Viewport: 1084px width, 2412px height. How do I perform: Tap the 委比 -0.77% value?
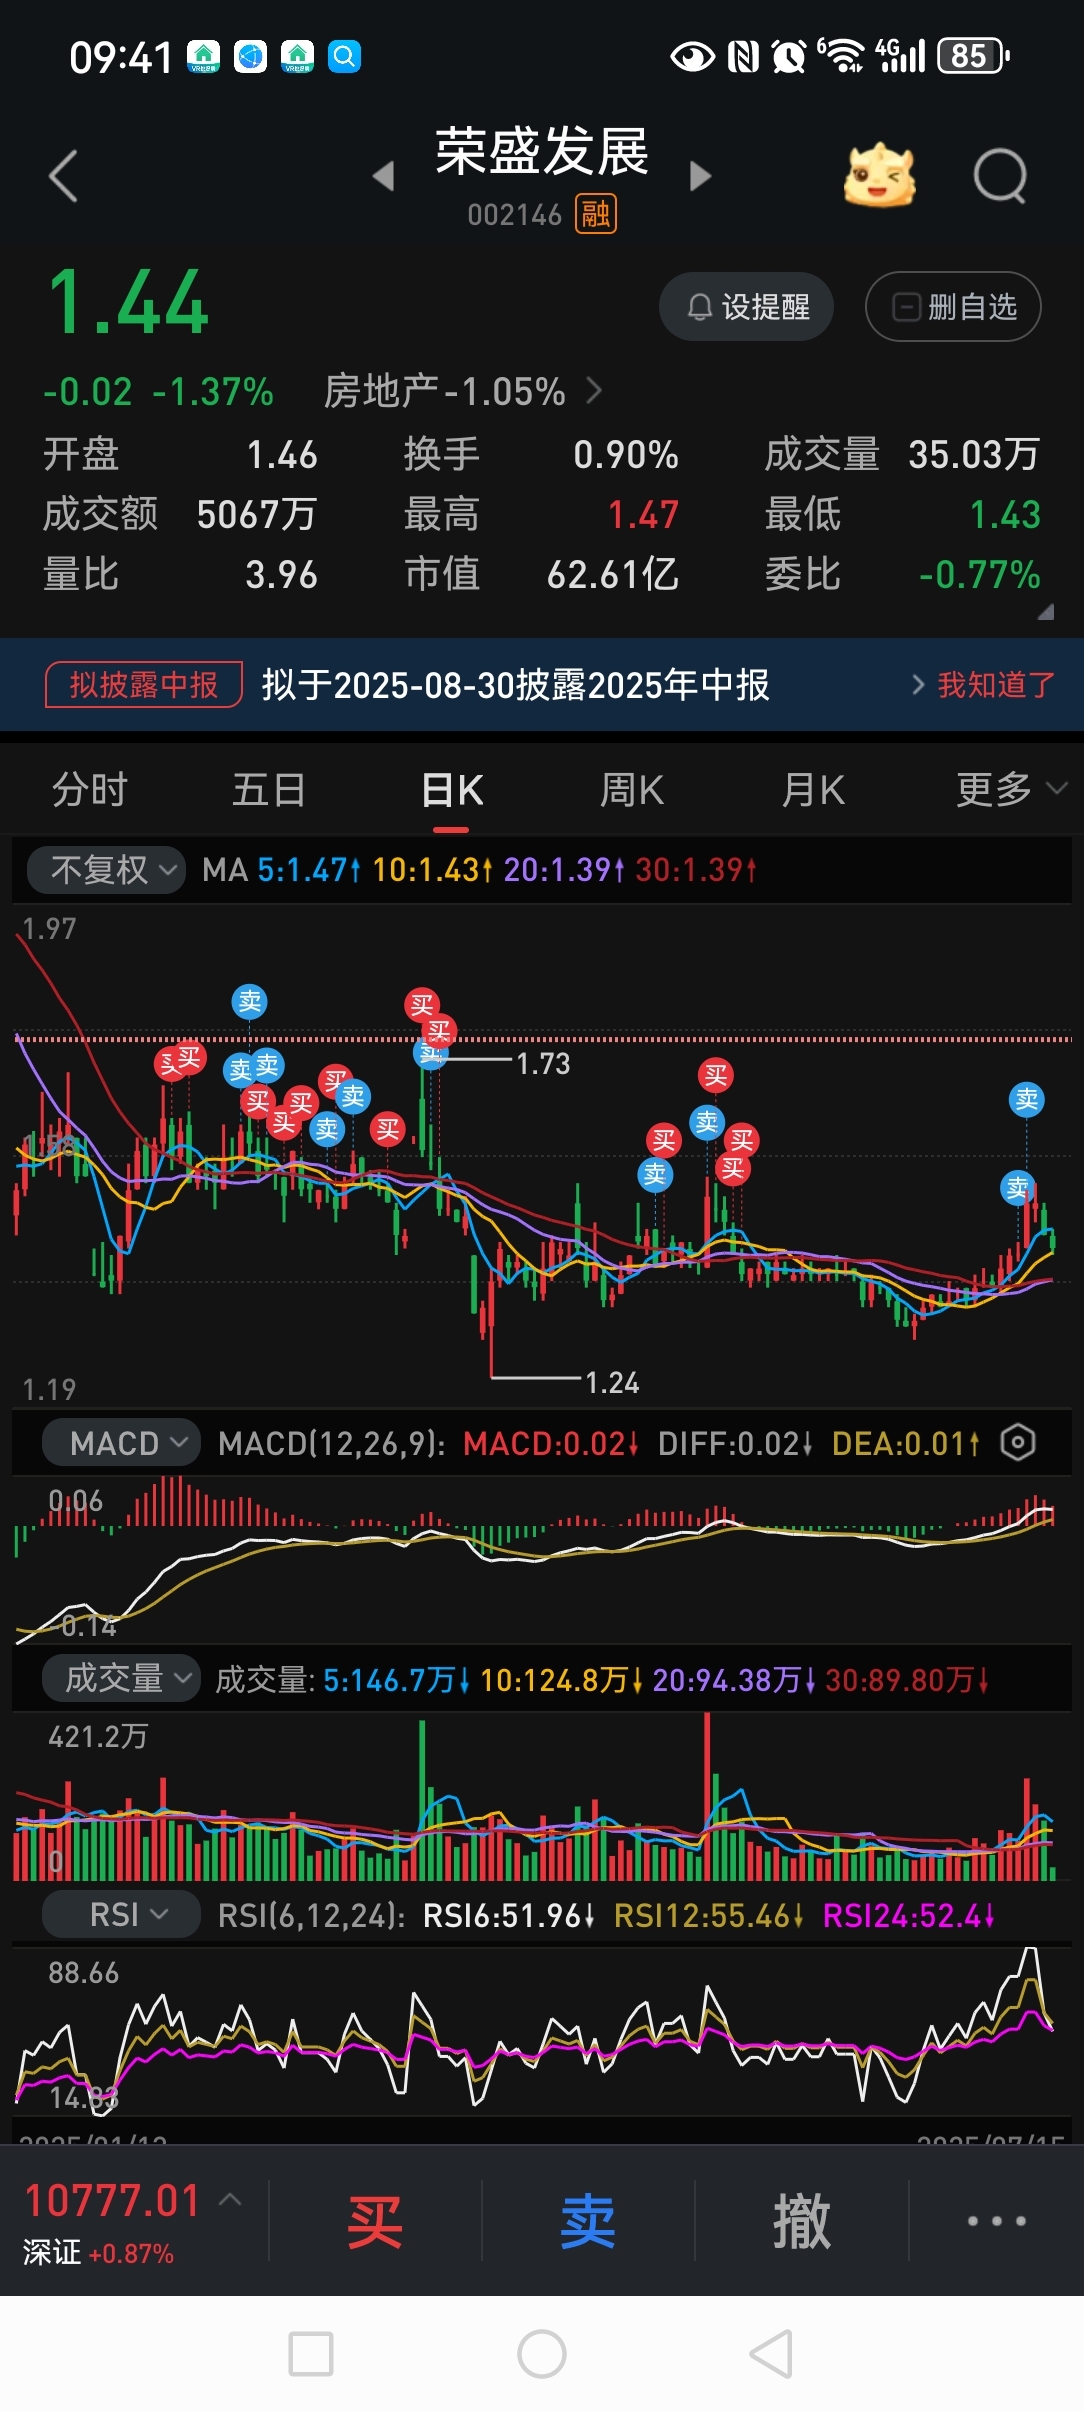click(980, 575)
